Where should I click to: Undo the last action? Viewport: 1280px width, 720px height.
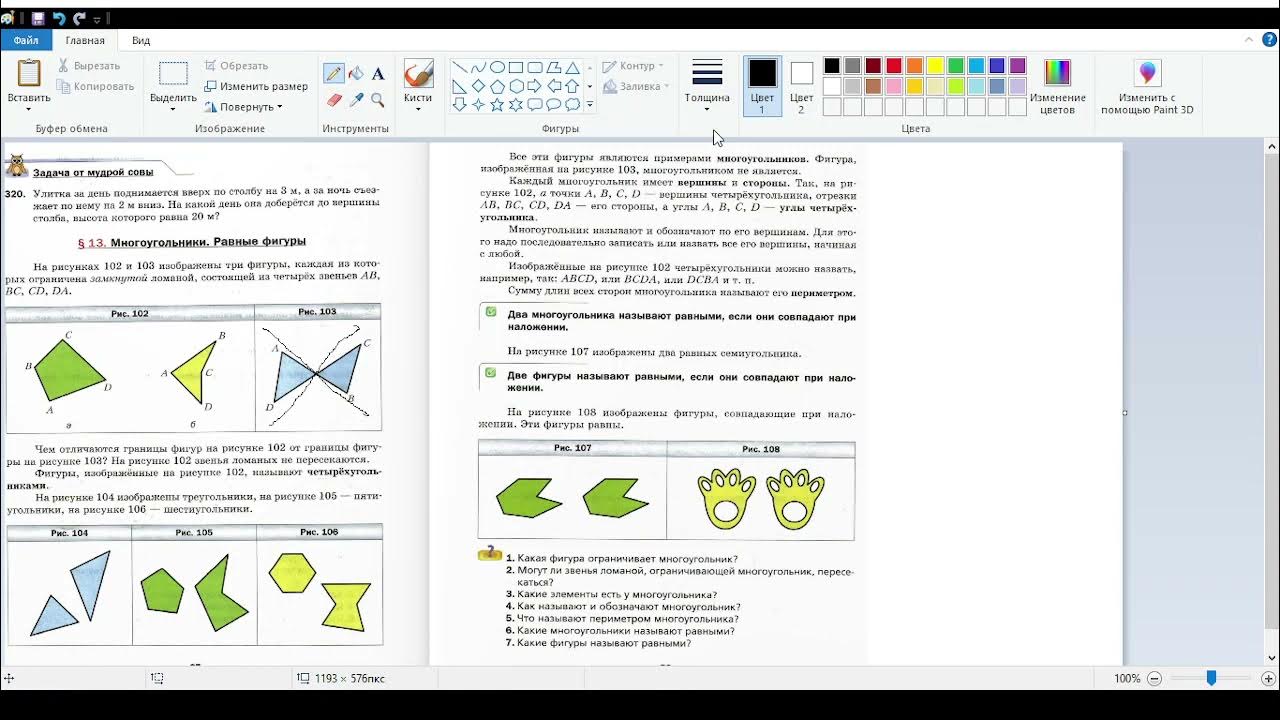pos(58,19)
